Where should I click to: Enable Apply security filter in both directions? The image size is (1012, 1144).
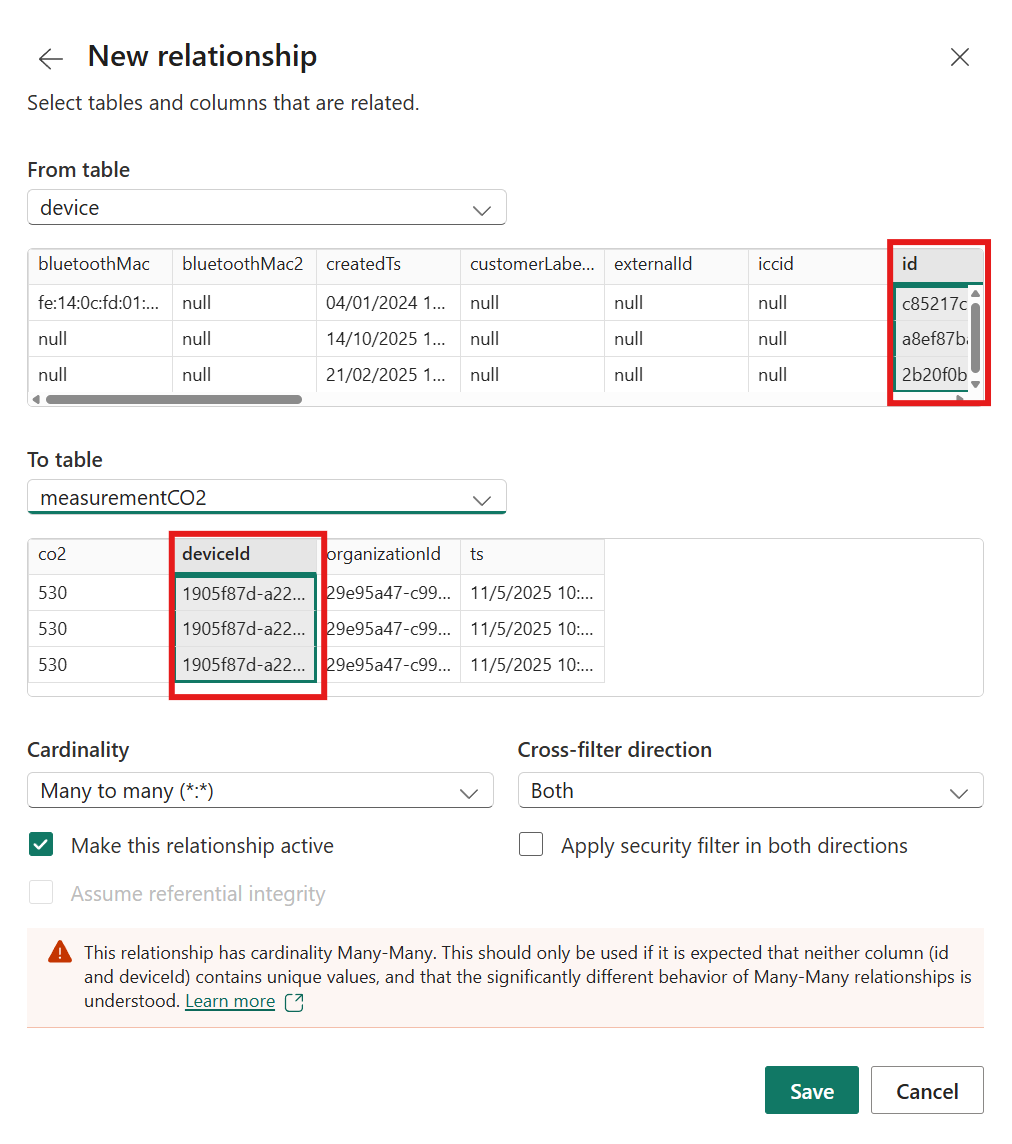tap(531, 846)
